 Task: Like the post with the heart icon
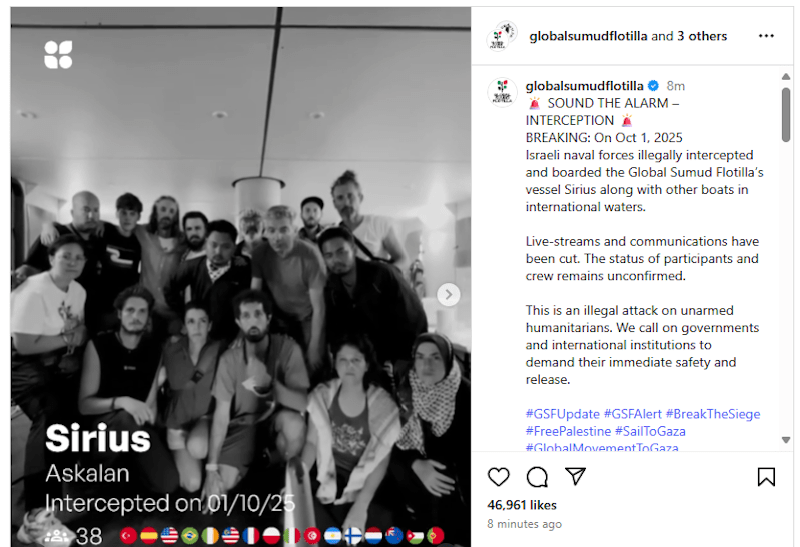click(x=498, y=477)
